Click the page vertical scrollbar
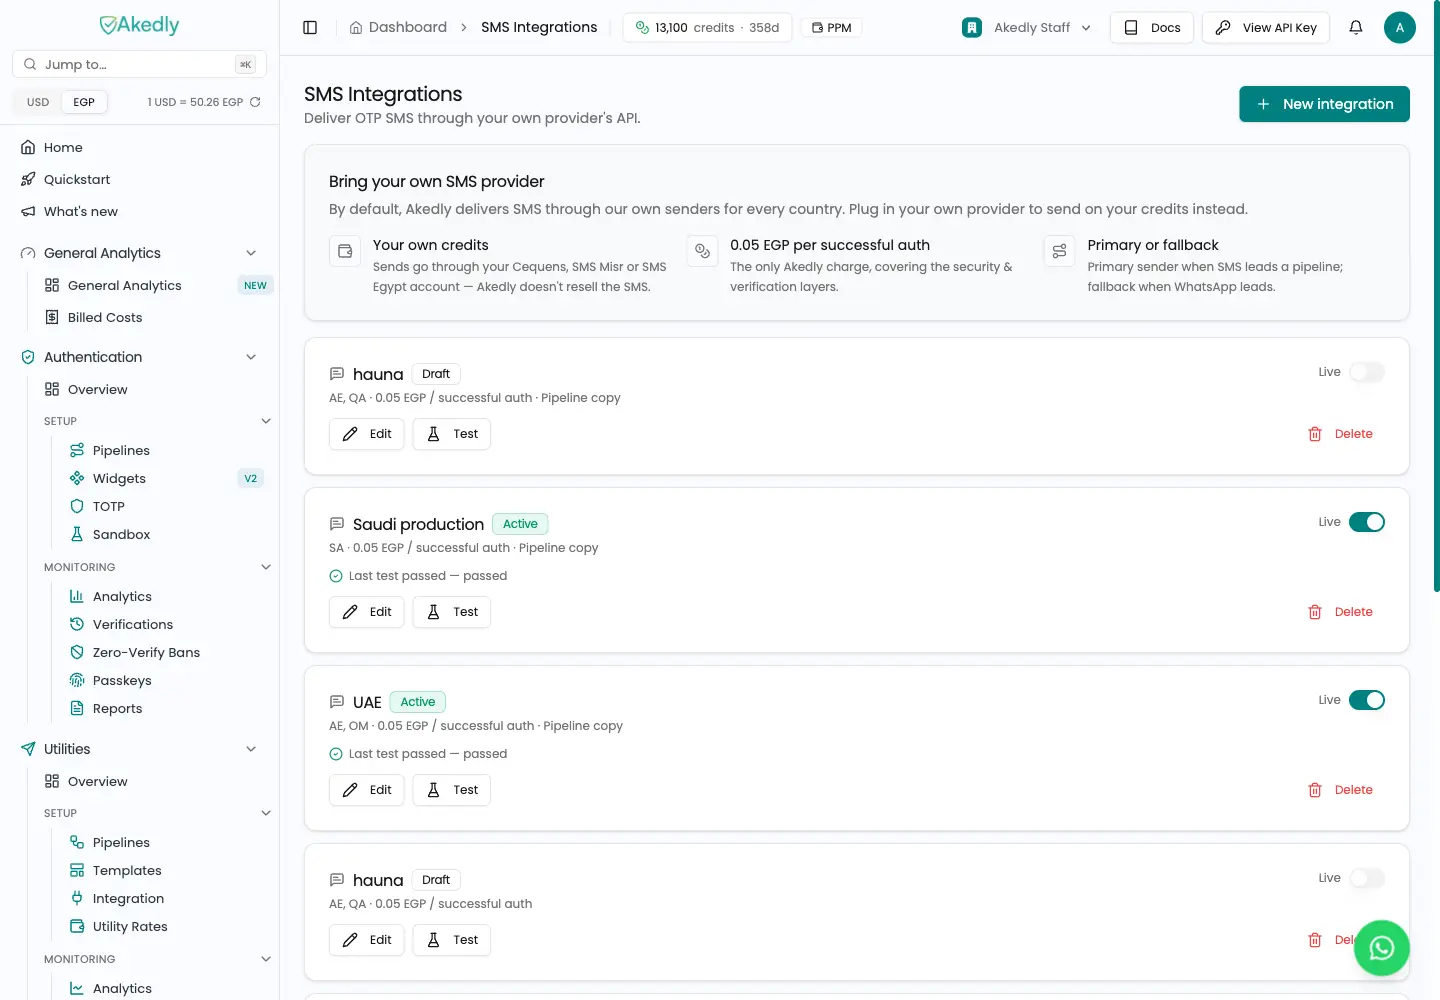 click(1436, 296)
